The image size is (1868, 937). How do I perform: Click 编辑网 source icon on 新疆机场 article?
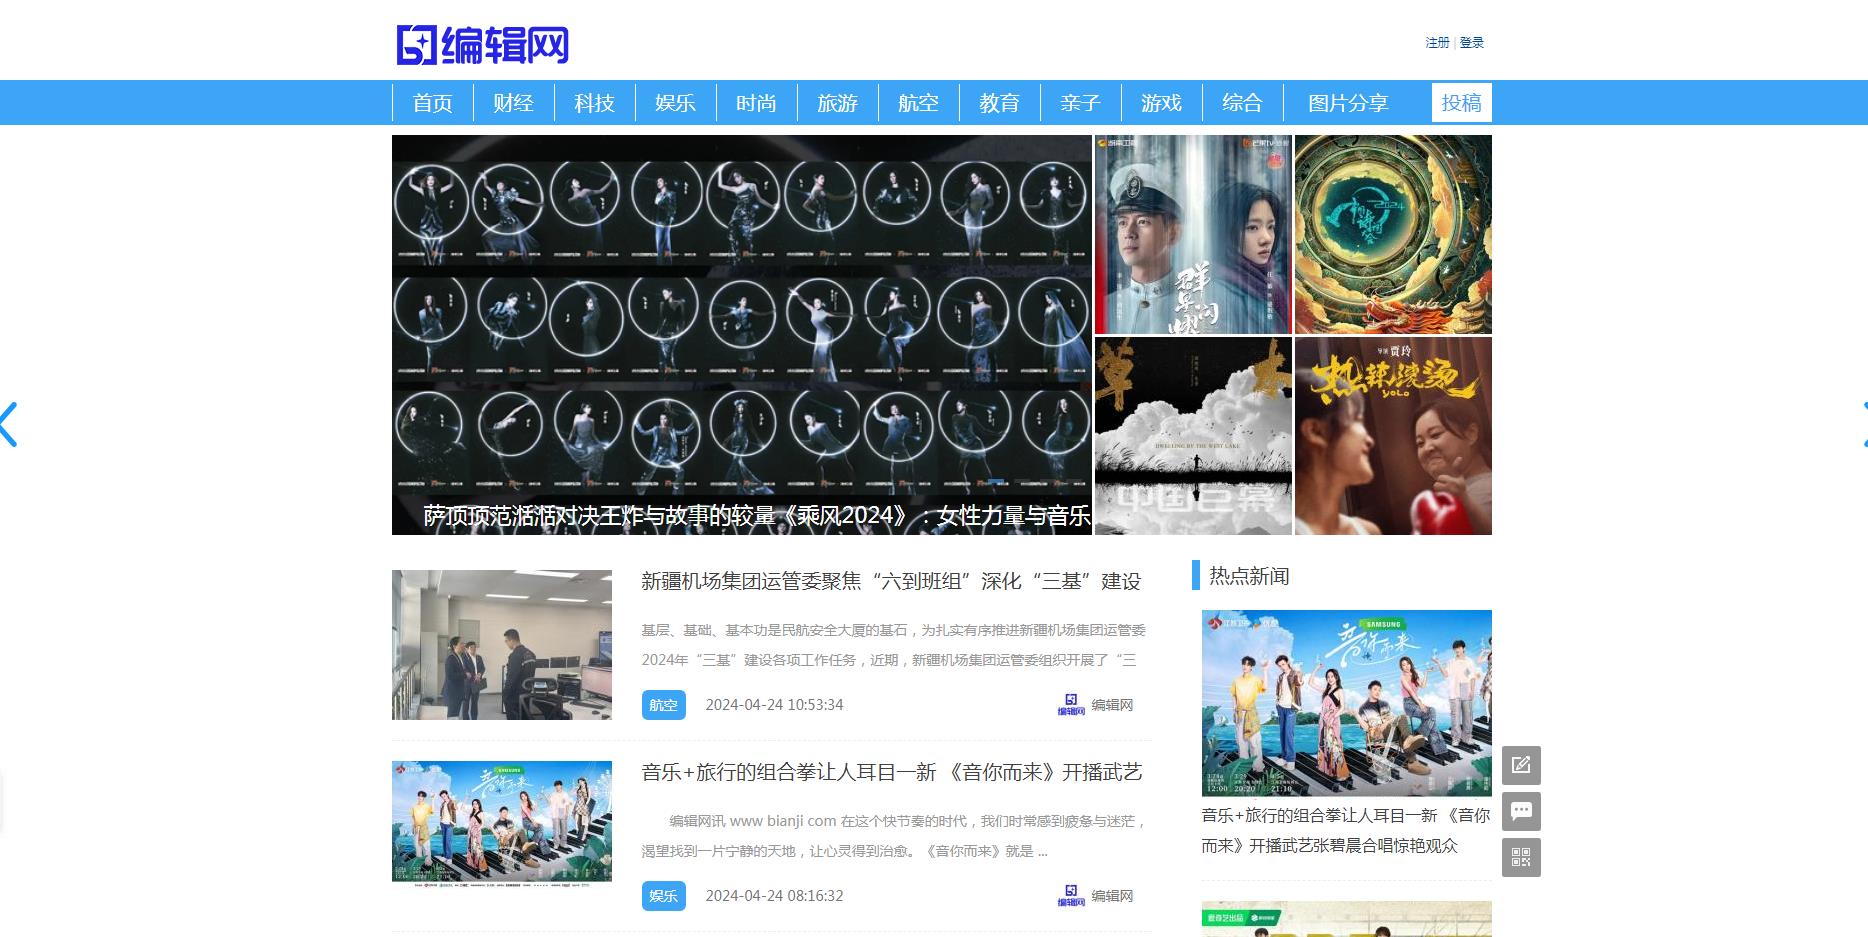[1071, 705]
